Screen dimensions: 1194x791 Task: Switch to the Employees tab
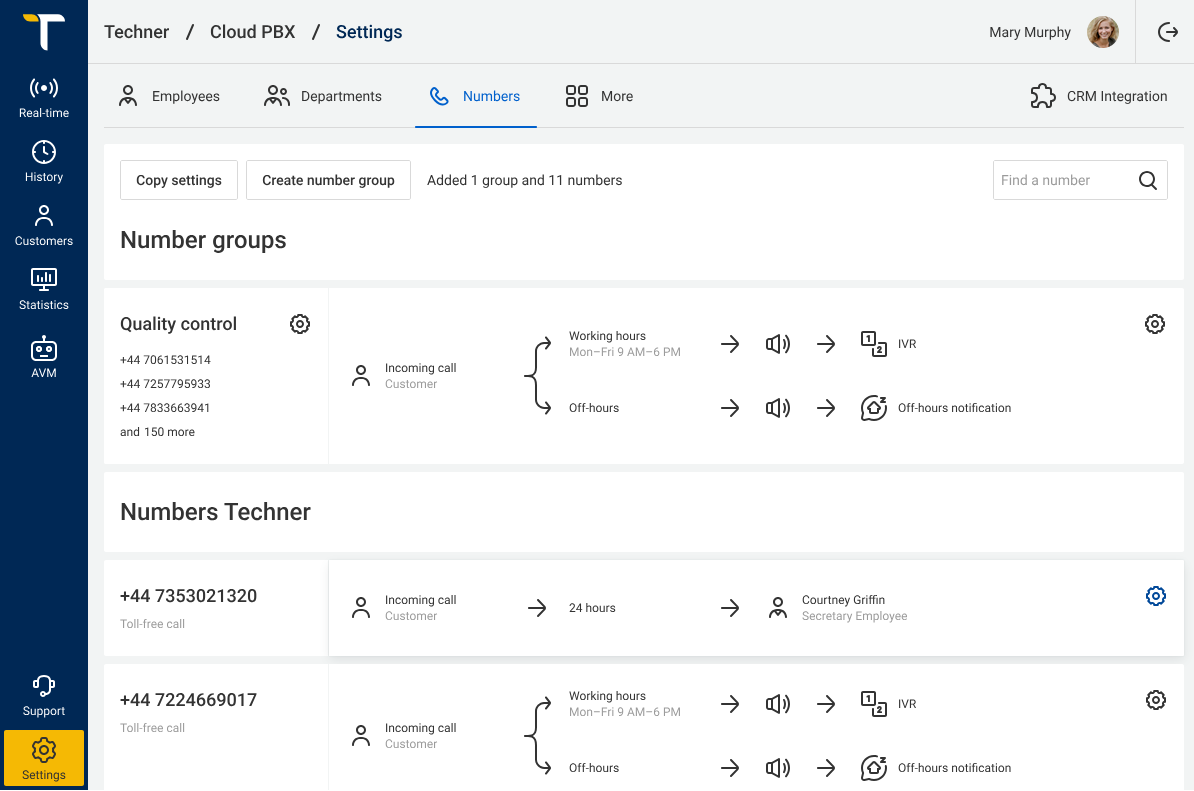click(x=169, y=96)
